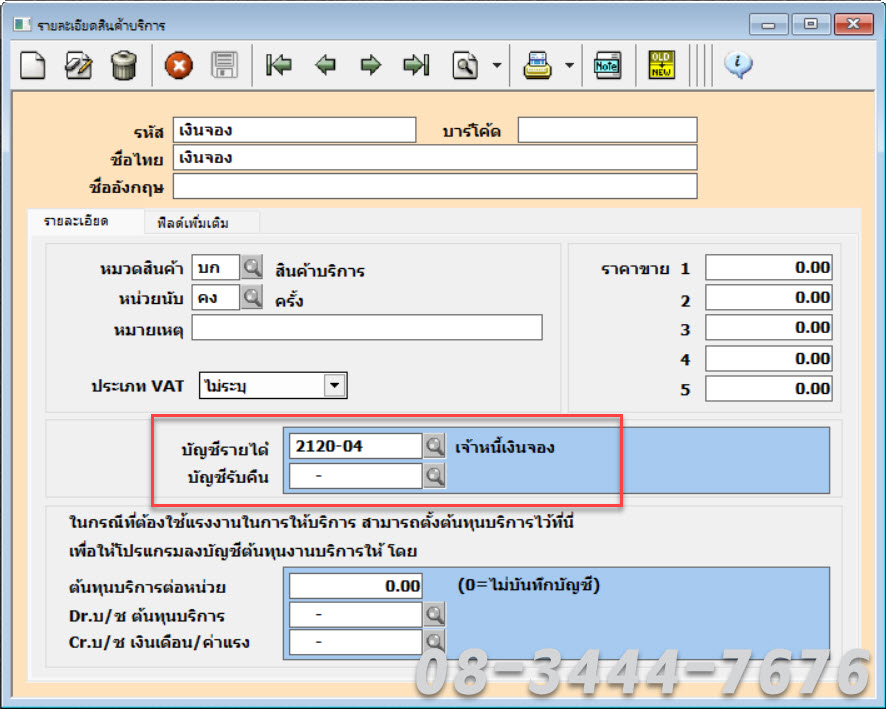Go to first record arrow icon

click(279, 65)
